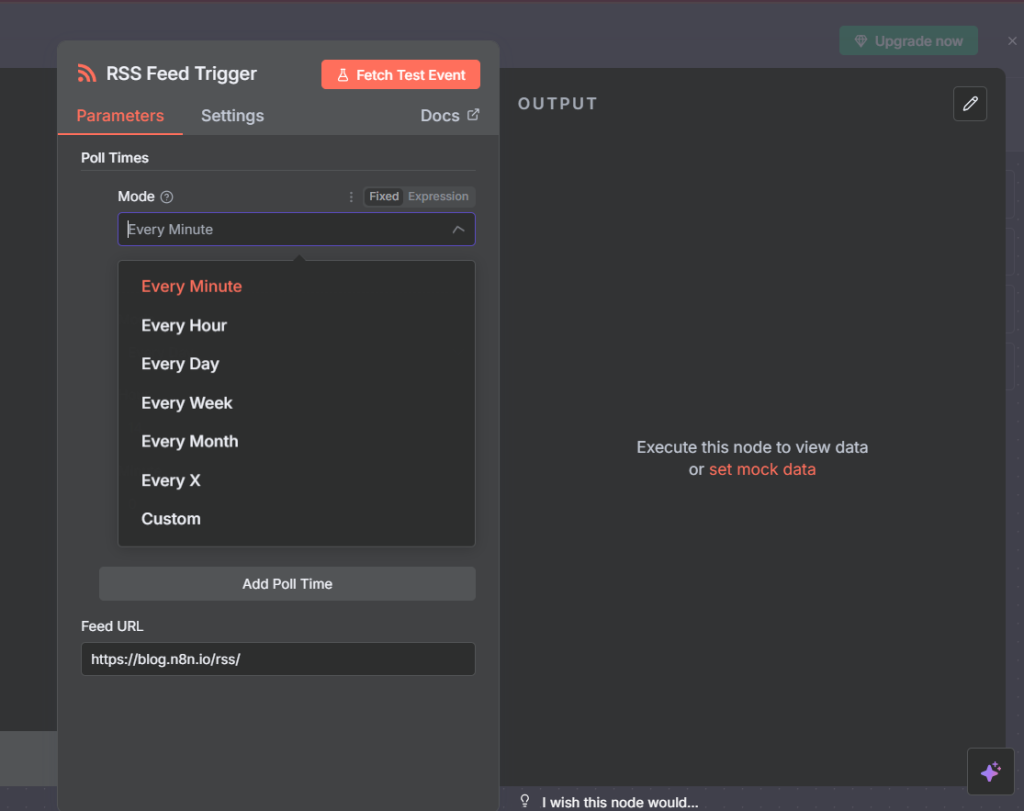Switch Mode field to Expression
This screenshot has width=1024, height=811.
[438, 197]
